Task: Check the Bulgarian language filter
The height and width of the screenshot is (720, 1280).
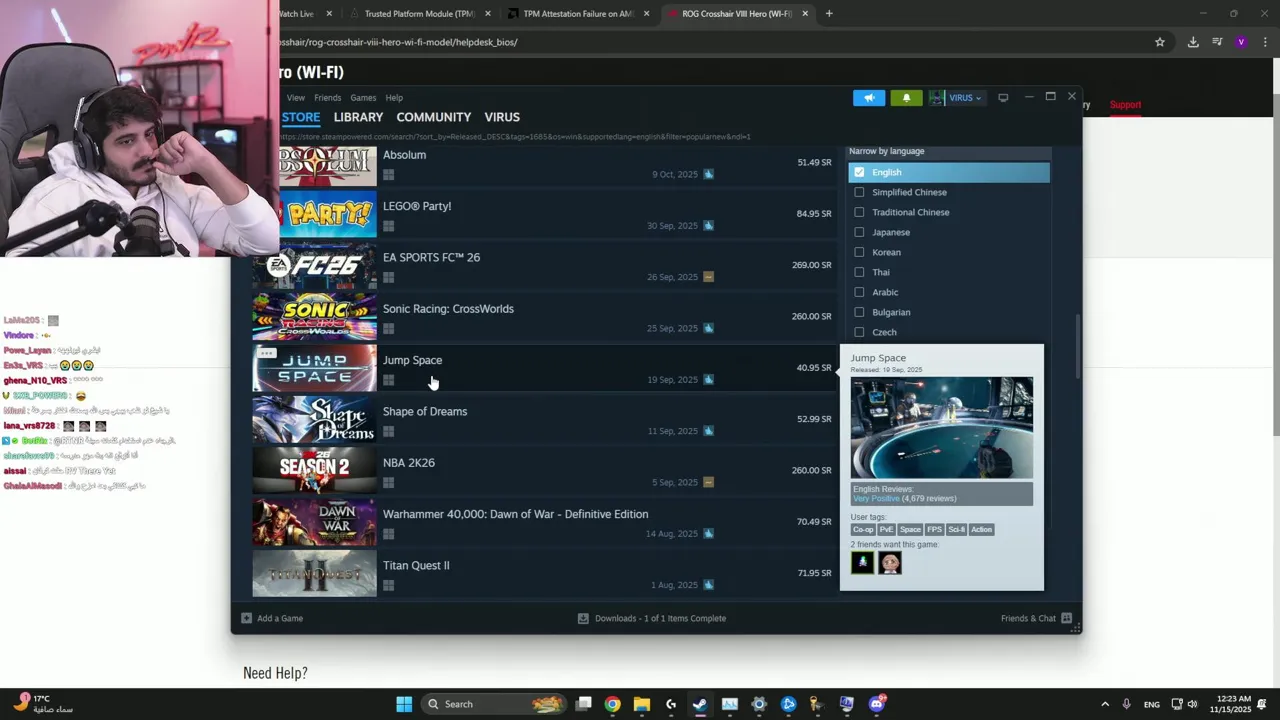Action: coord(859,312)
